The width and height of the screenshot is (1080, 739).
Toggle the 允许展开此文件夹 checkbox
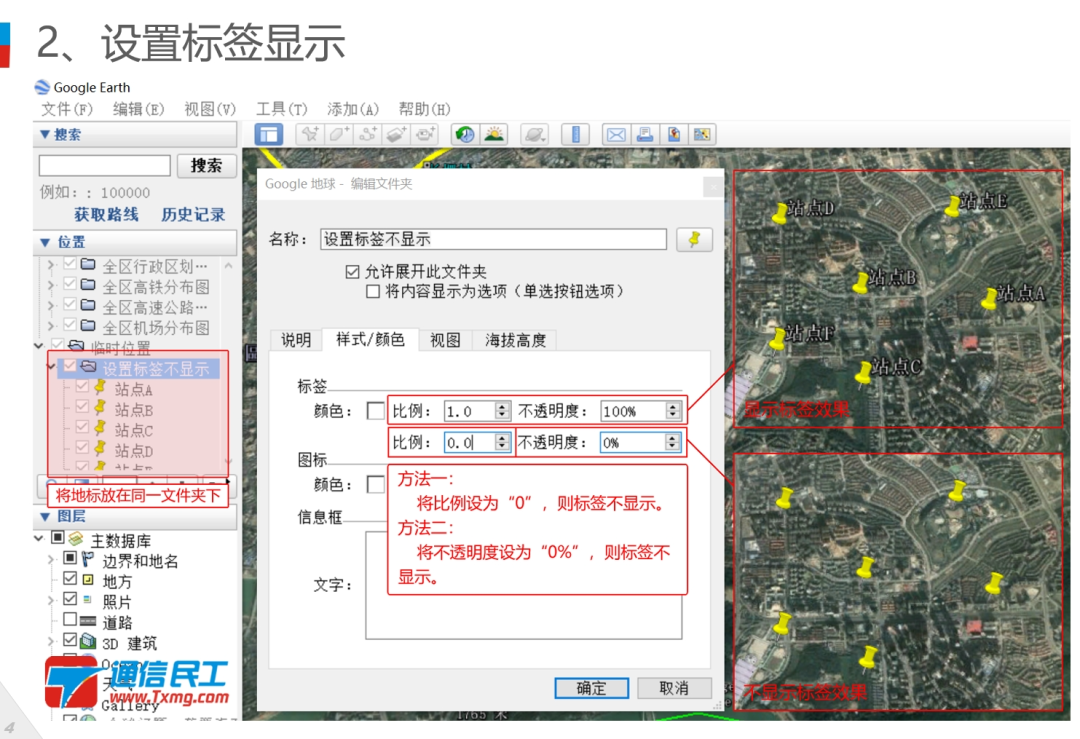353,272
